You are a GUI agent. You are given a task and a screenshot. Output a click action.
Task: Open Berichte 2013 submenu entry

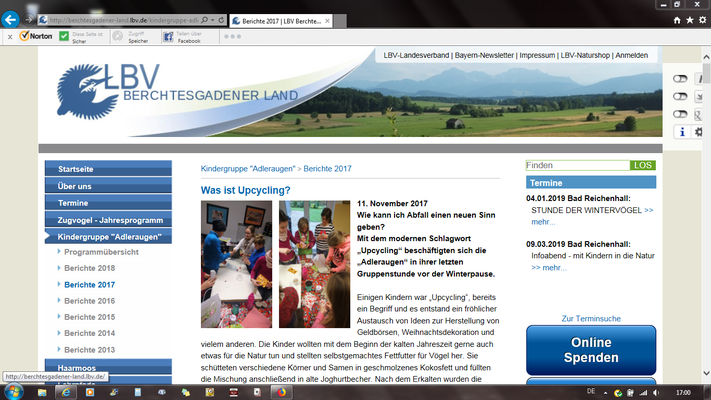tap(89, 350)
